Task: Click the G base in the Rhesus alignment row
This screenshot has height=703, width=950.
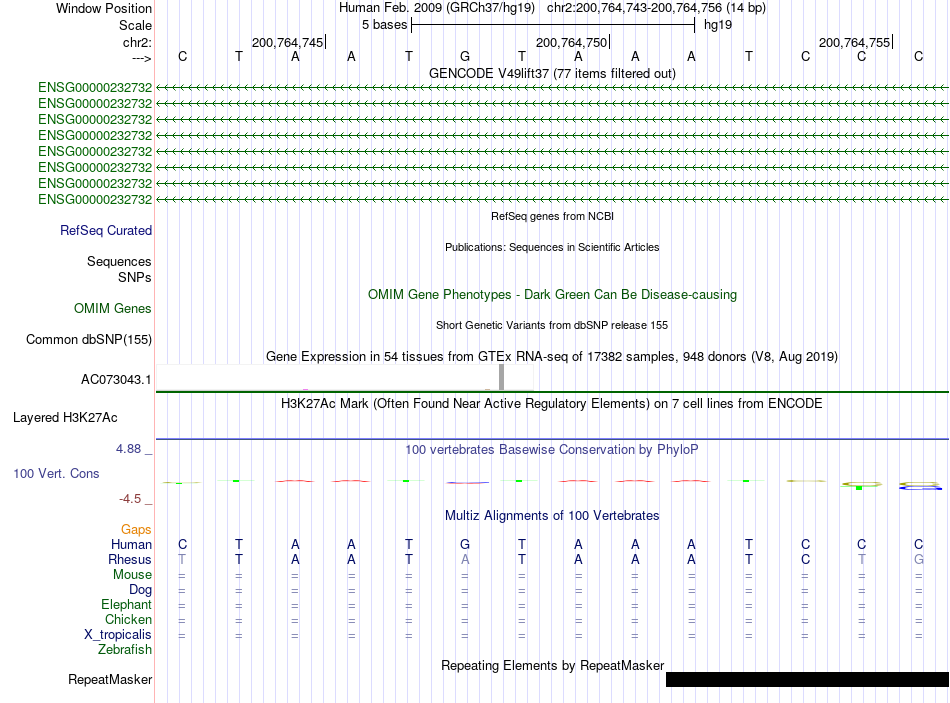Action: [x=918, y=559]
